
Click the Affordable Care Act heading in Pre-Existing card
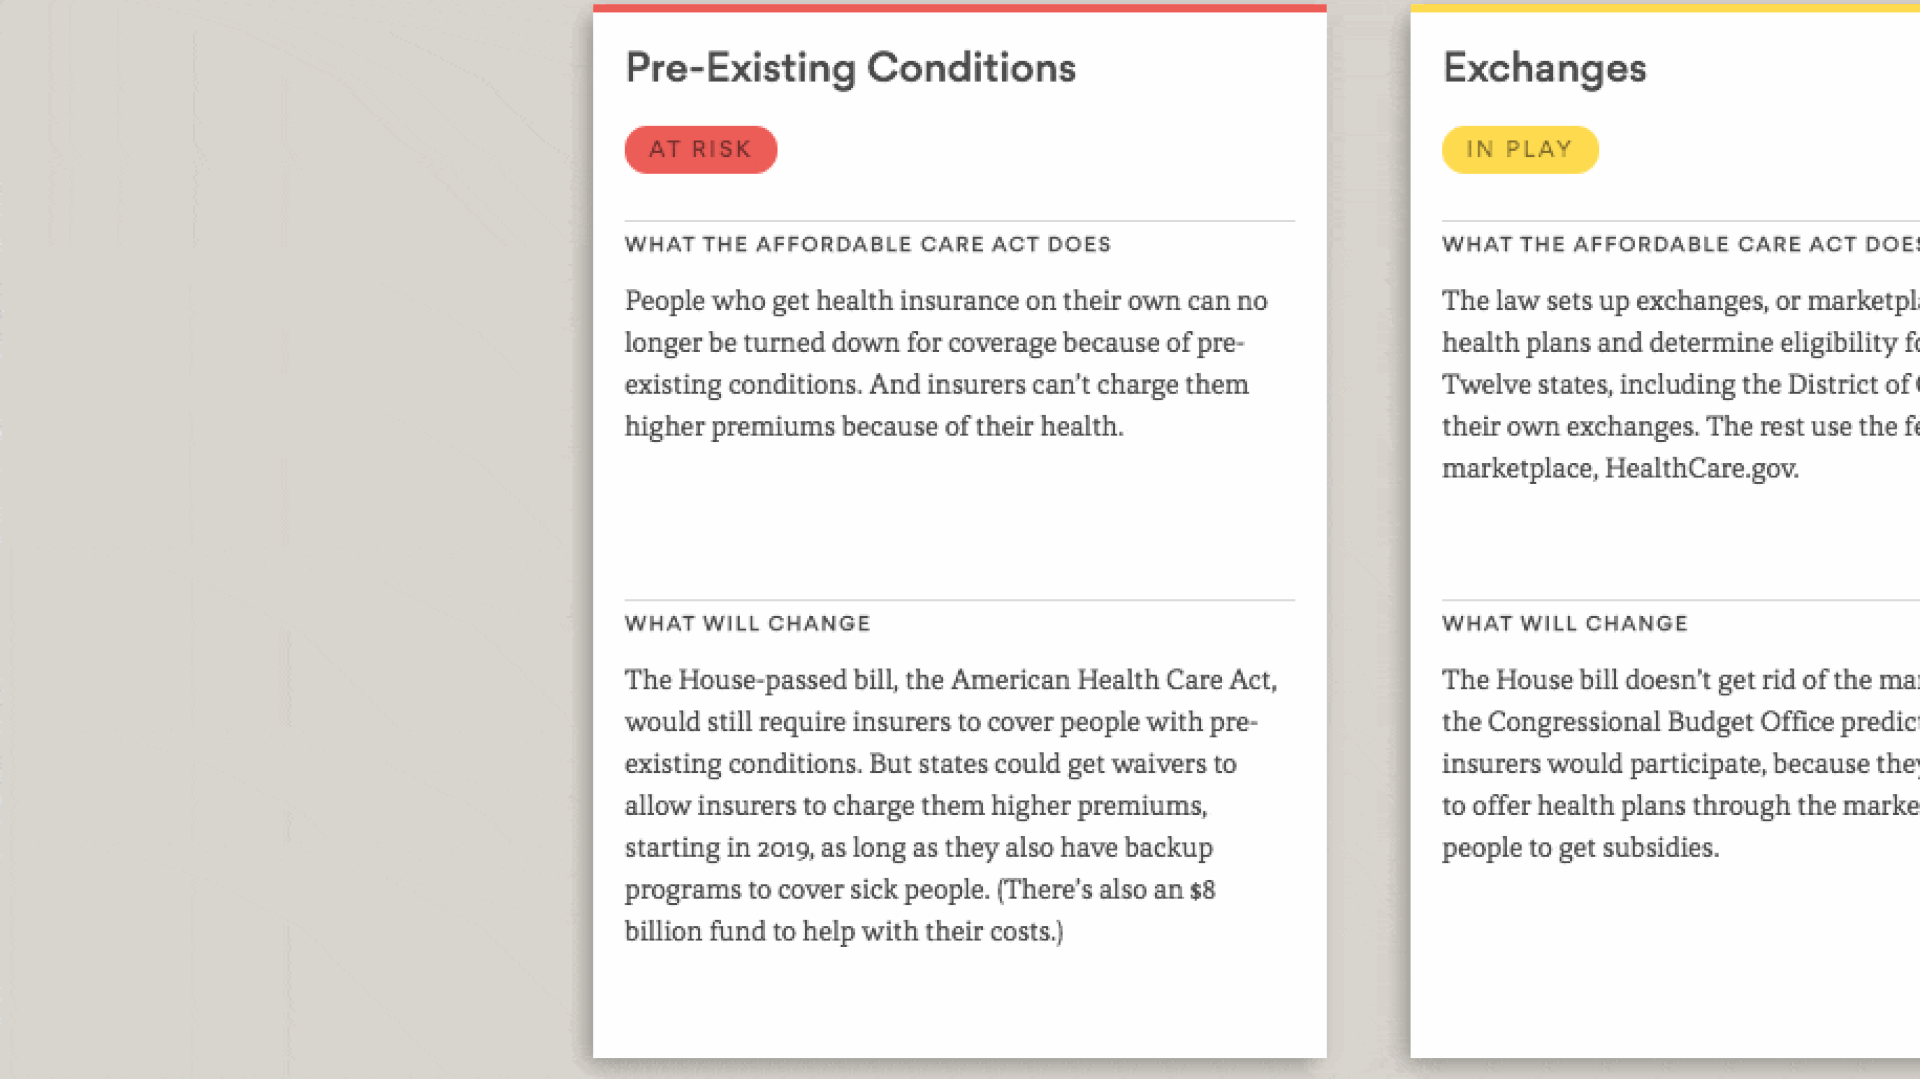click(868, 244)
